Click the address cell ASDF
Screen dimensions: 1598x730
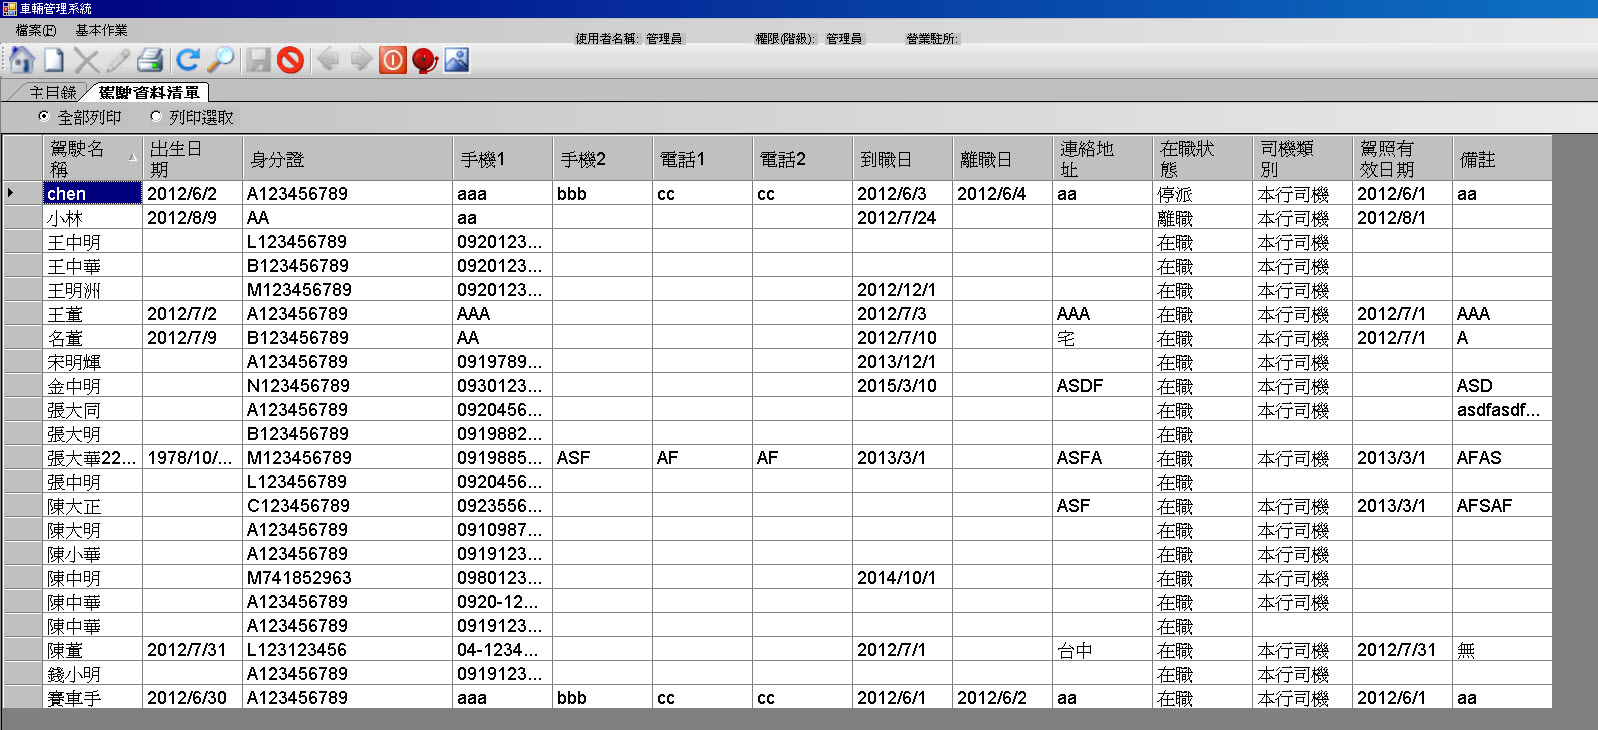pyautogui.click(x=1102, y=385)
